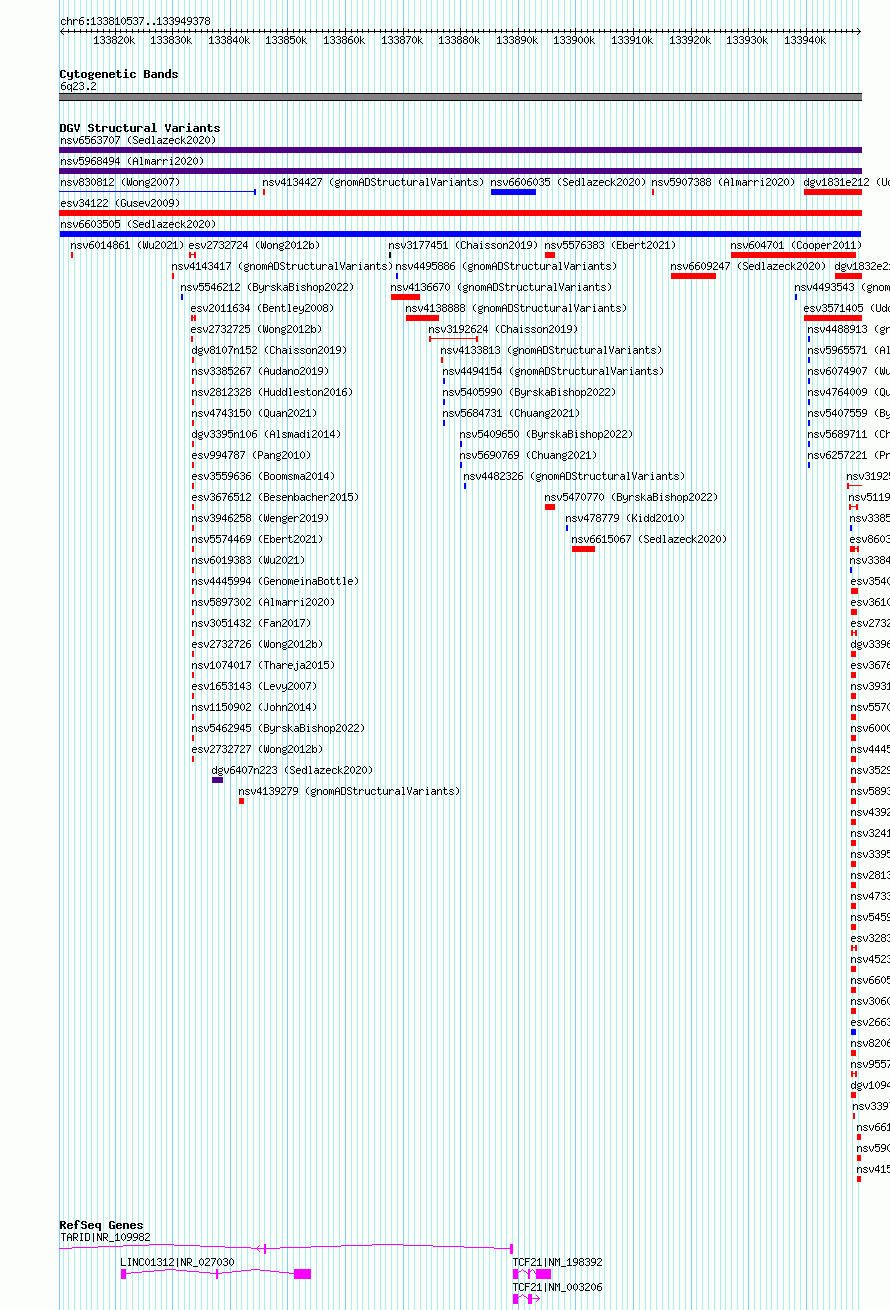Open variant nsv4495886 gnomAD label

(506, 266)
